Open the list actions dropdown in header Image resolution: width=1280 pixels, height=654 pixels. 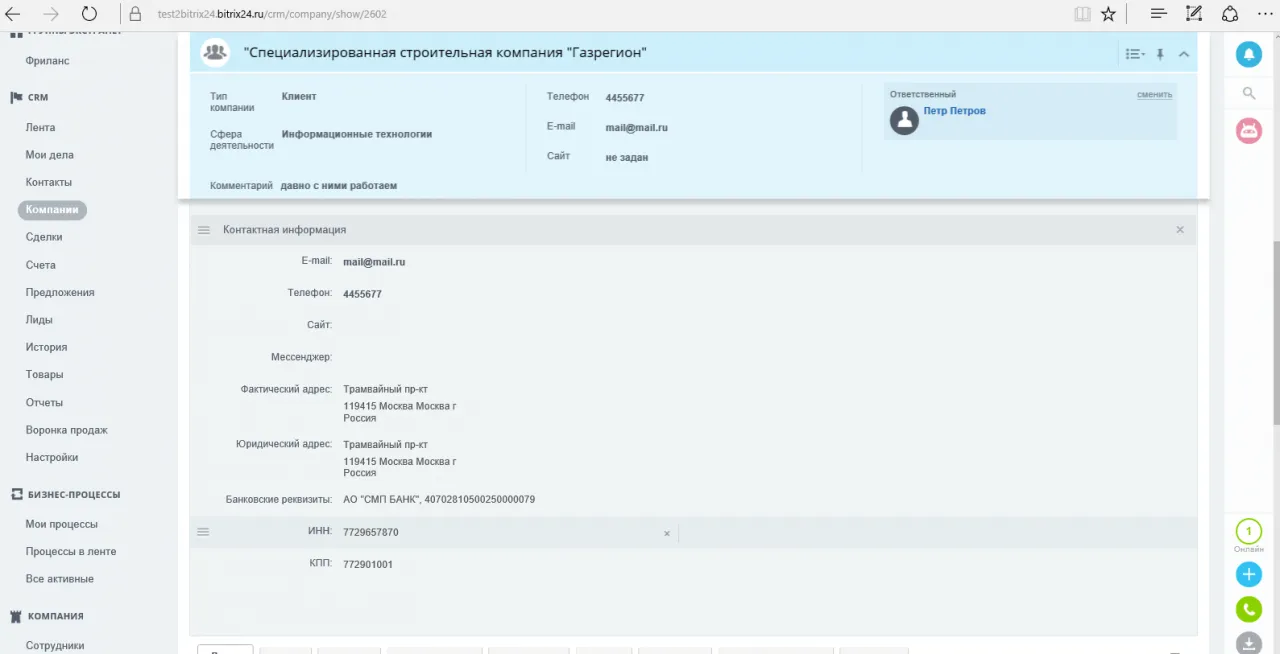coord(1134,54)
